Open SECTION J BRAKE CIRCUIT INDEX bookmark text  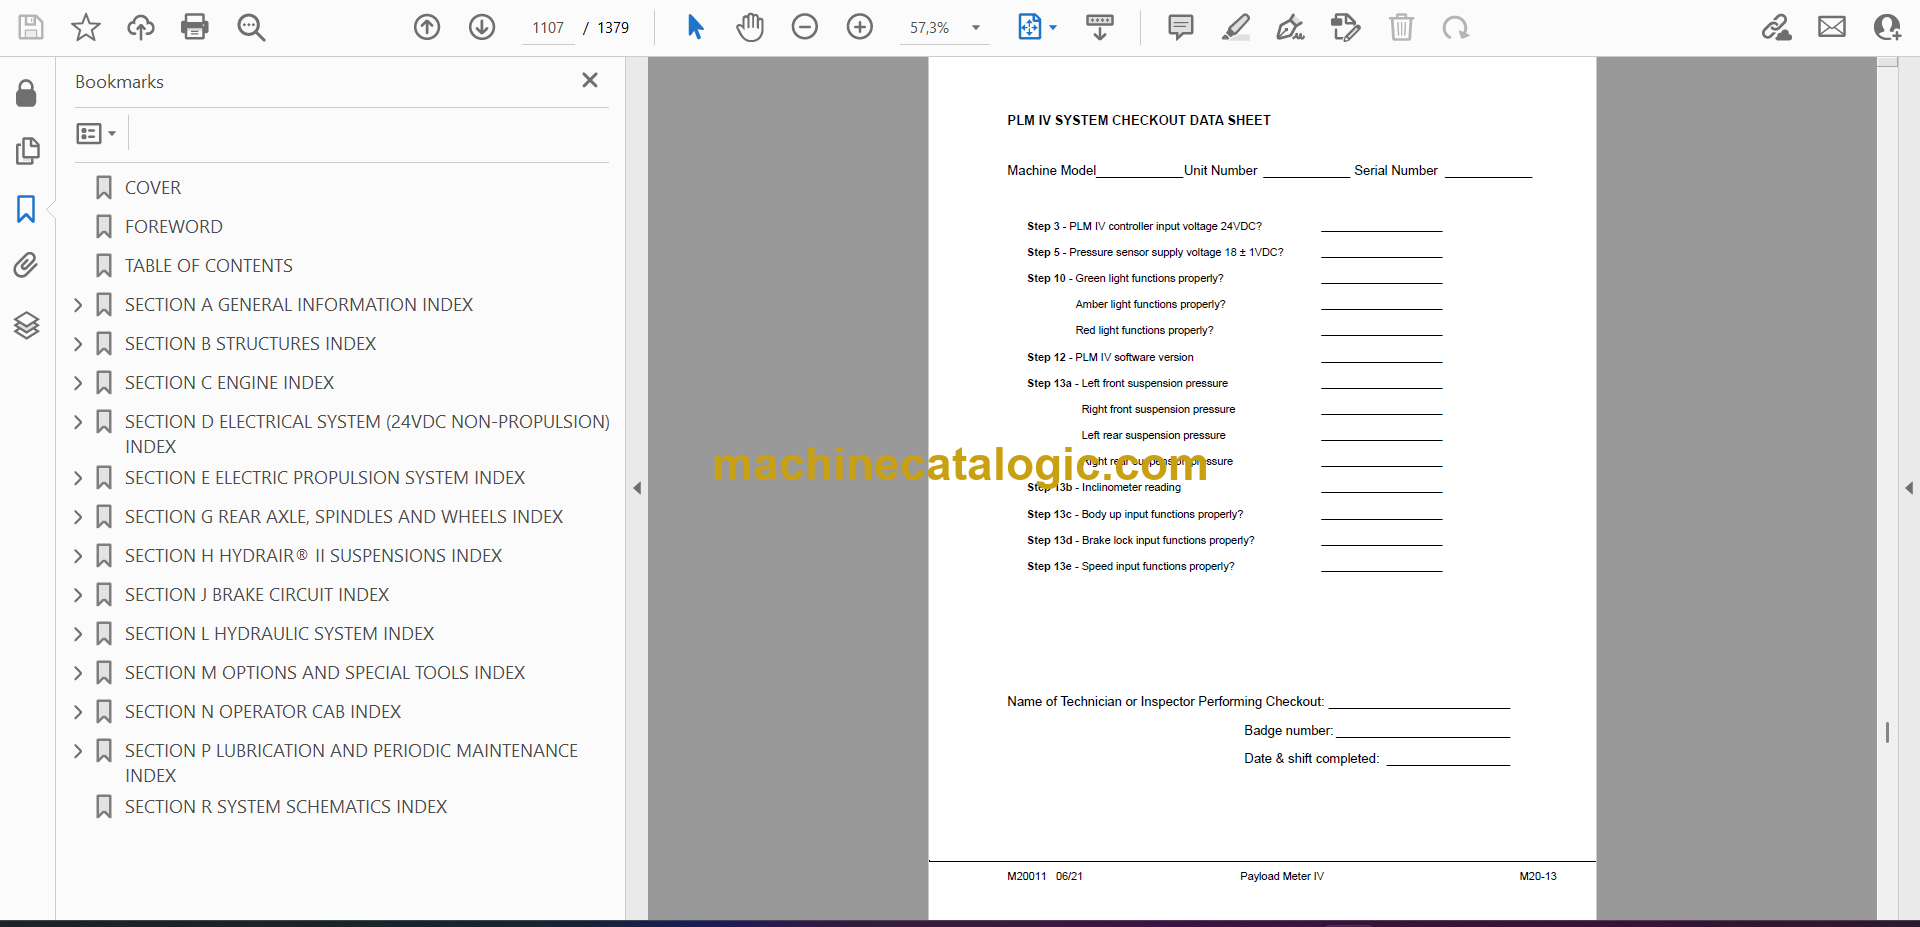coord(257,595)
